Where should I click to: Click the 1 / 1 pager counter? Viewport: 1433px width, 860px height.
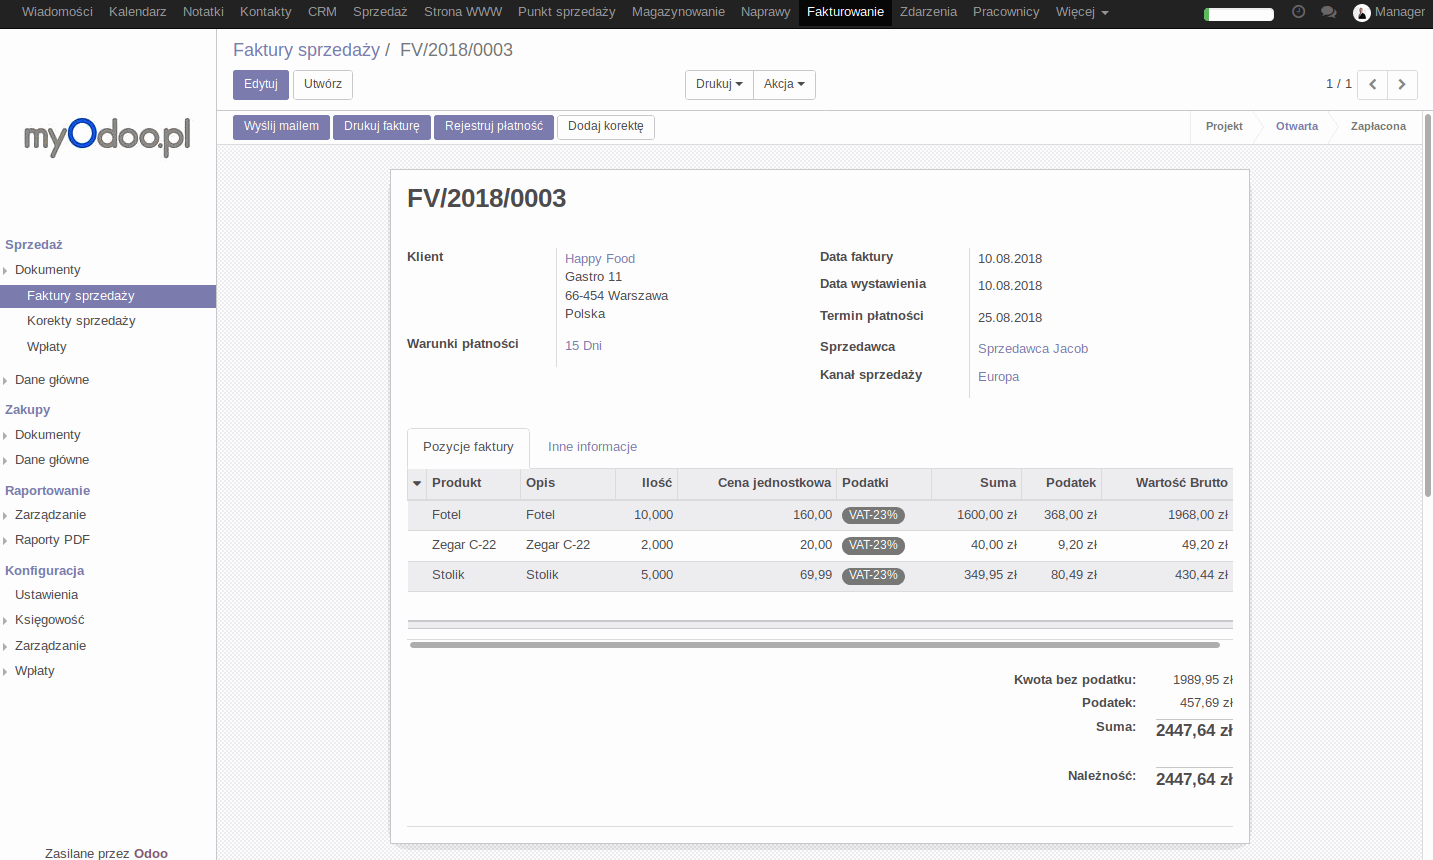click(1339, 84)
